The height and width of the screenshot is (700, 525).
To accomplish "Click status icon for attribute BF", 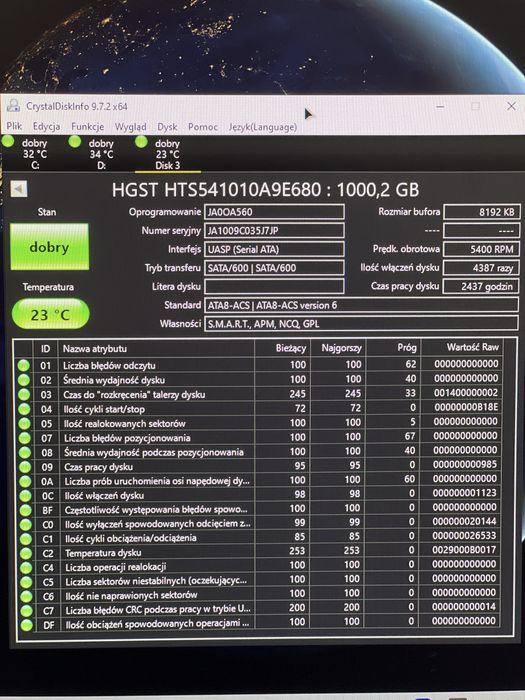I will tap(25, 510).
